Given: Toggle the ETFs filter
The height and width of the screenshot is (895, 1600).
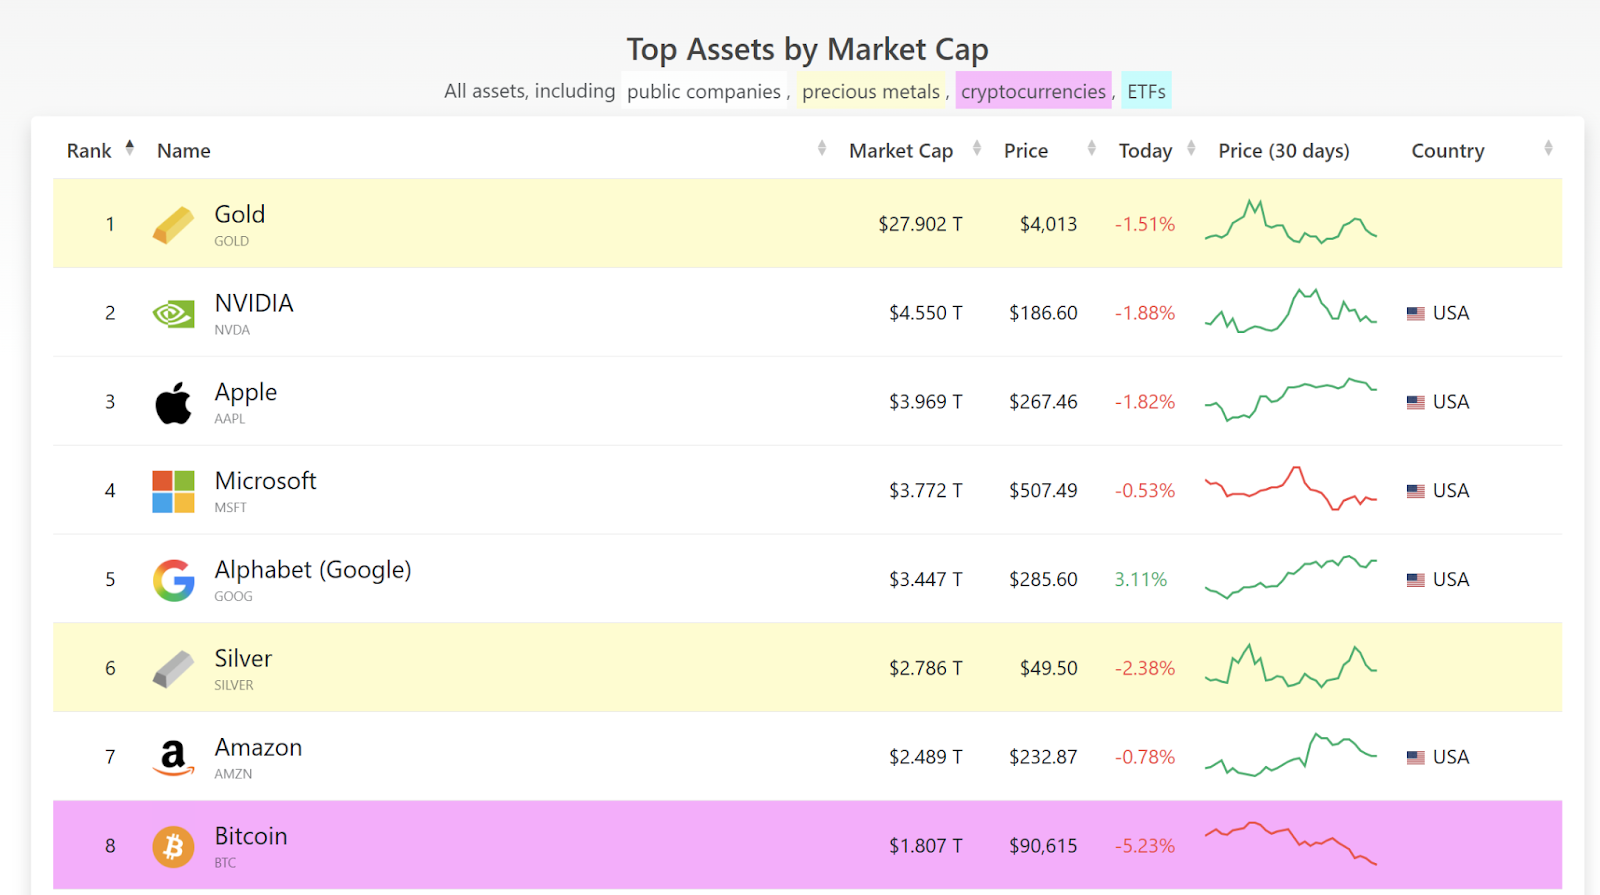Looking at the screenshot, I should [x=1146, y=91].
